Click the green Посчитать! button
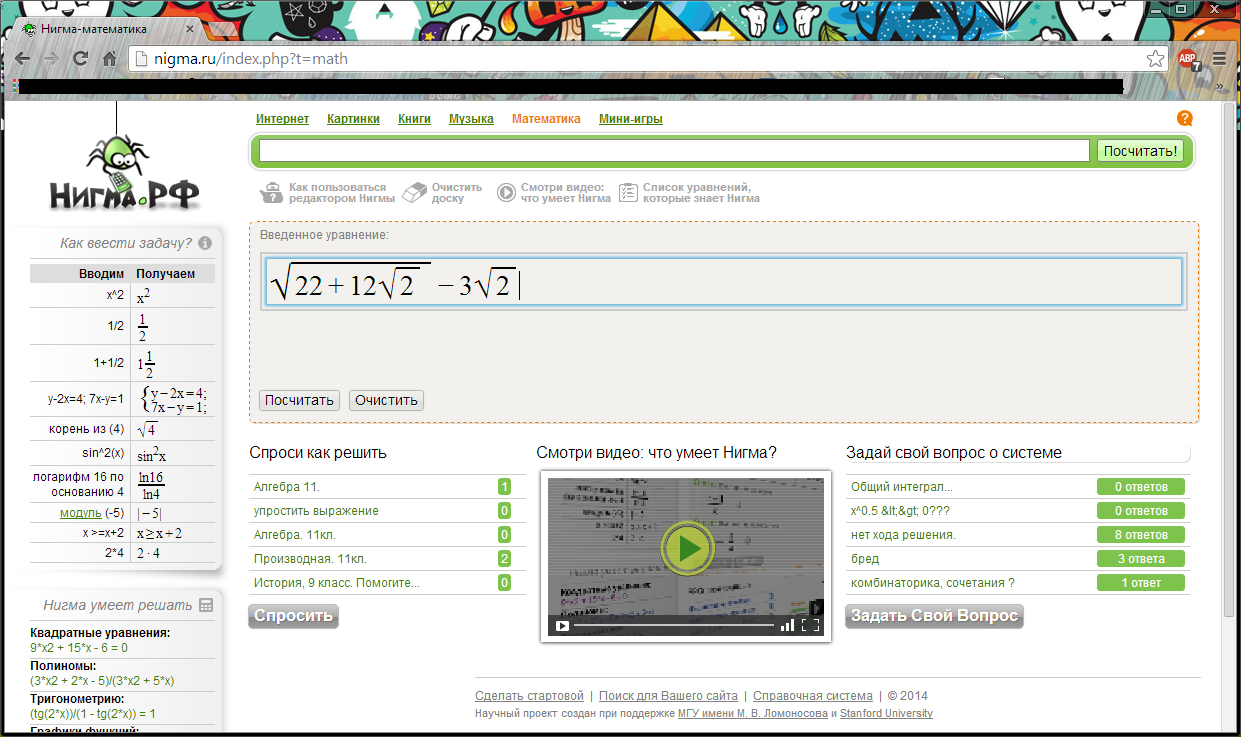Screen dimensions: 1241x737 pos(1141,151)
